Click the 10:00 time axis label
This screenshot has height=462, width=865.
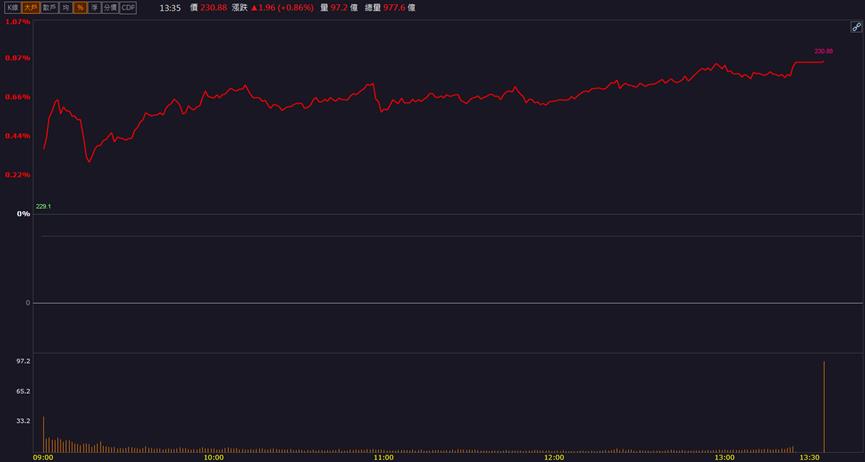[213, 458]
